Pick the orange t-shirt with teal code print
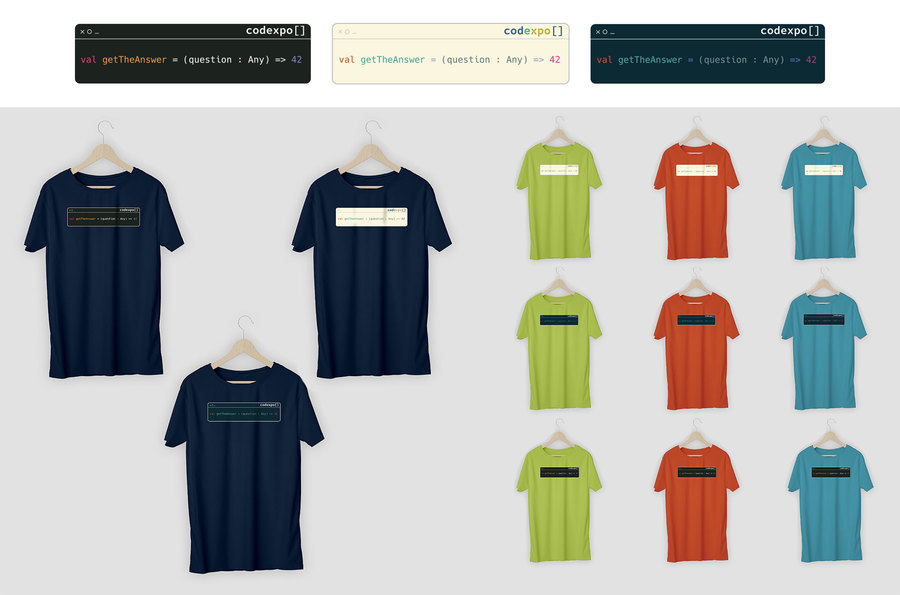 [x=696, y=351]
